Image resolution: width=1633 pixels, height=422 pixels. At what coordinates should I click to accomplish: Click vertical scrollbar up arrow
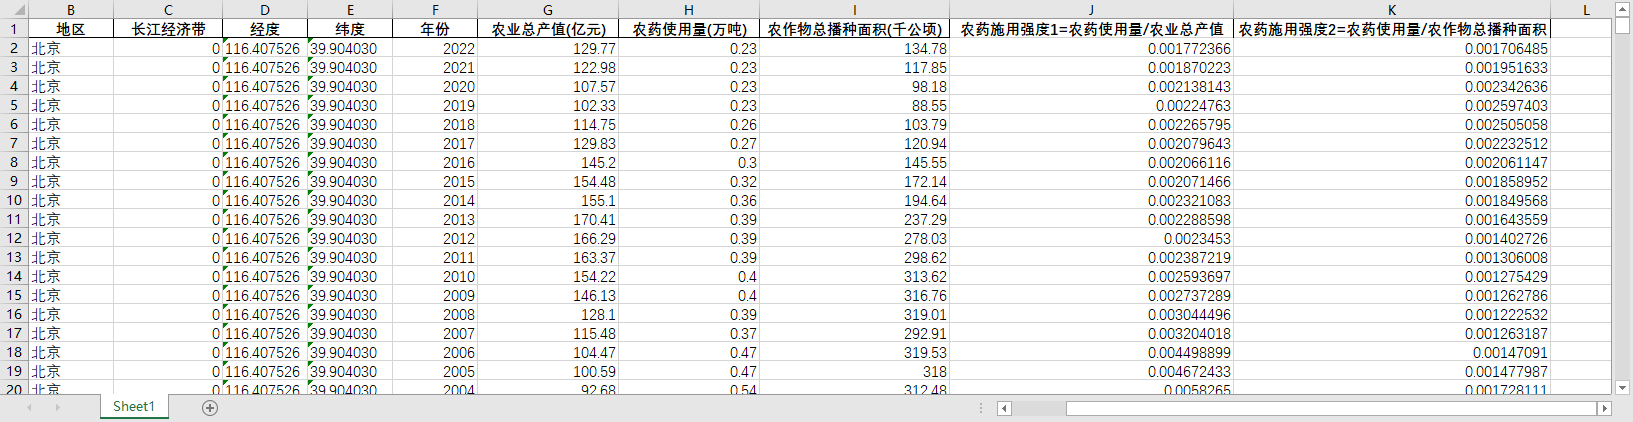pos(1622,8)
